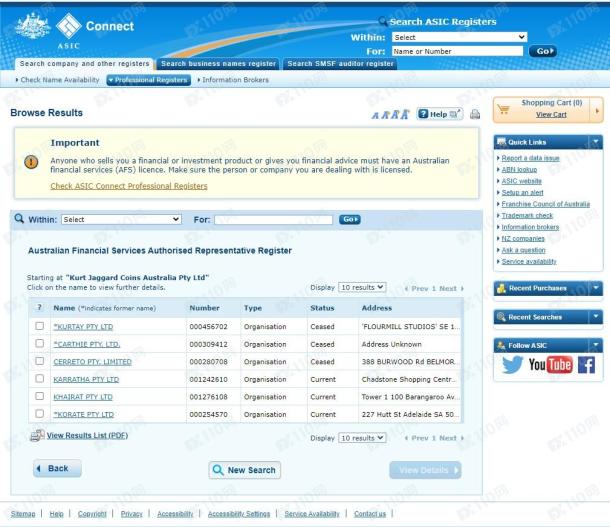610x527 pixels.
Task: Click the New Search button
Action: point(245,470)
